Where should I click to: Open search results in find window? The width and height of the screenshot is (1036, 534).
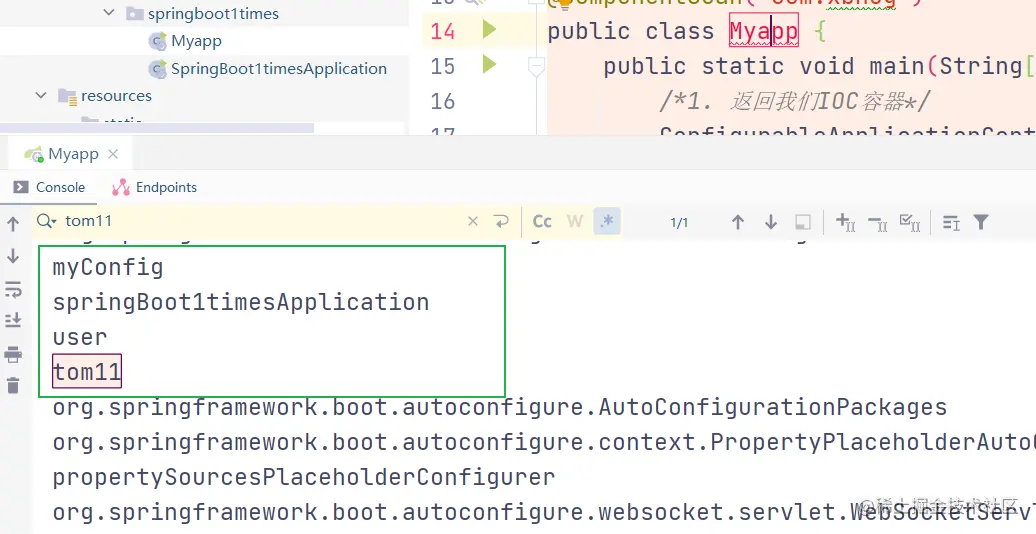803,222
